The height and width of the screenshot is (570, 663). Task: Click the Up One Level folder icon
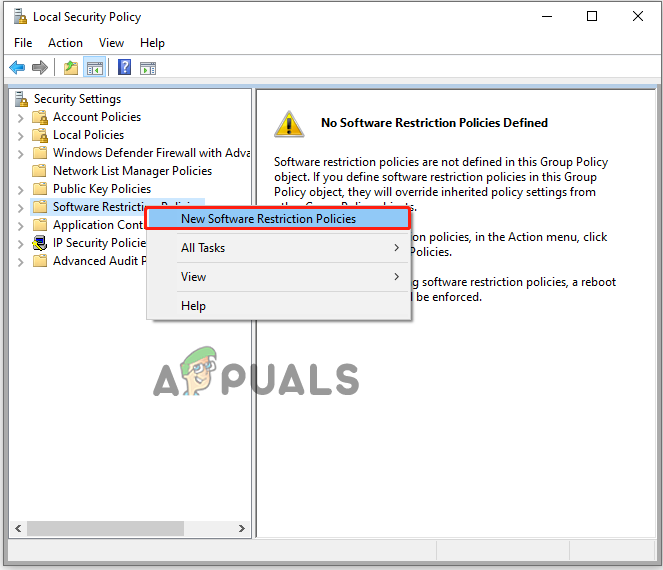71,68
